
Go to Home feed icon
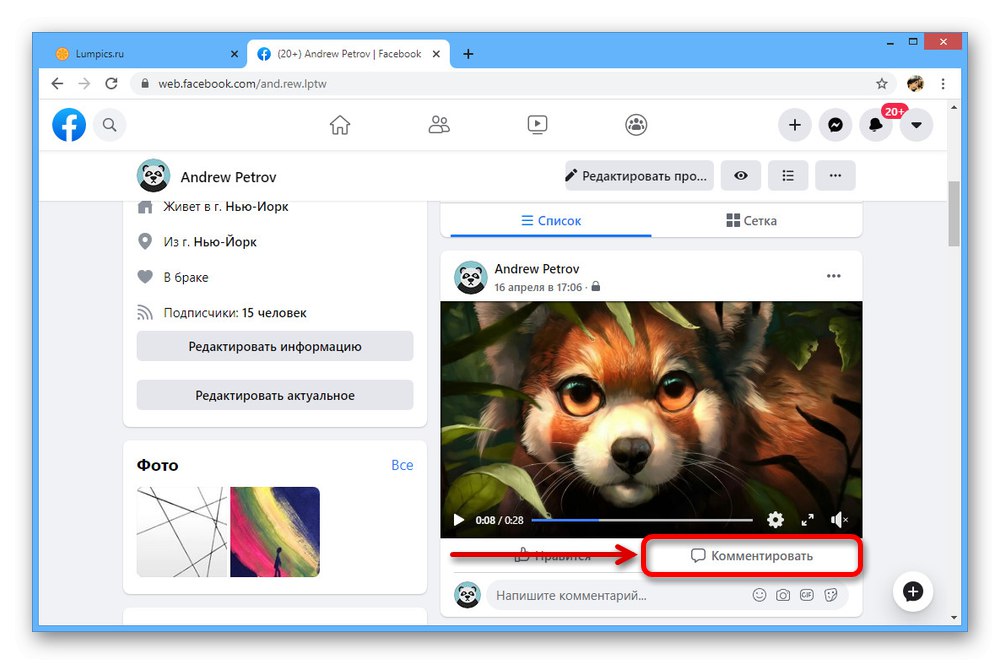coord(340,125)
